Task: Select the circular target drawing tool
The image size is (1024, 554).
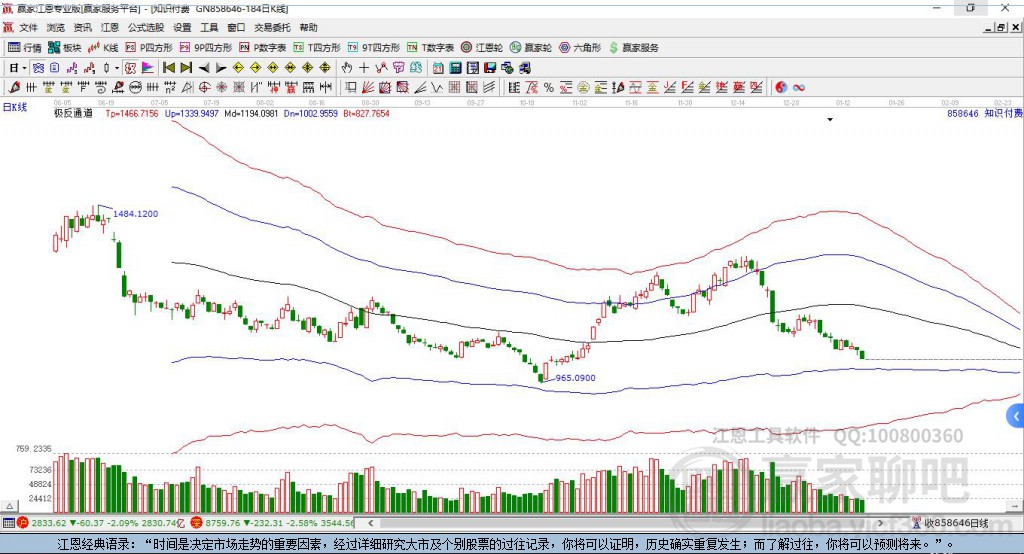Action: point(204,88)
